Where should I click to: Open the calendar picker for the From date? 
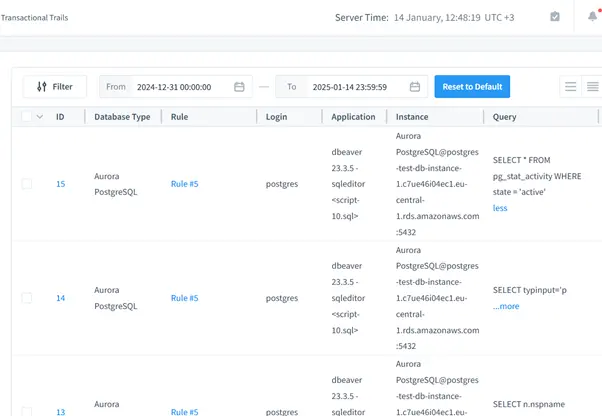point(239,87)
